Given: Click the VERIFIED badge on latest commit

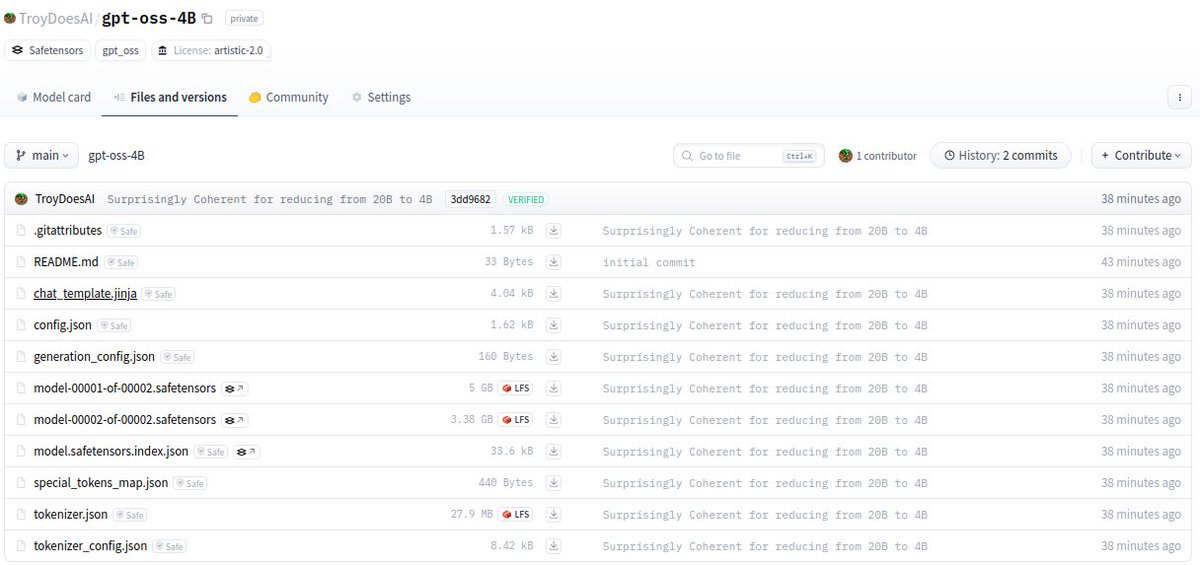Looking at the screenshot, I should click(526, 199).
